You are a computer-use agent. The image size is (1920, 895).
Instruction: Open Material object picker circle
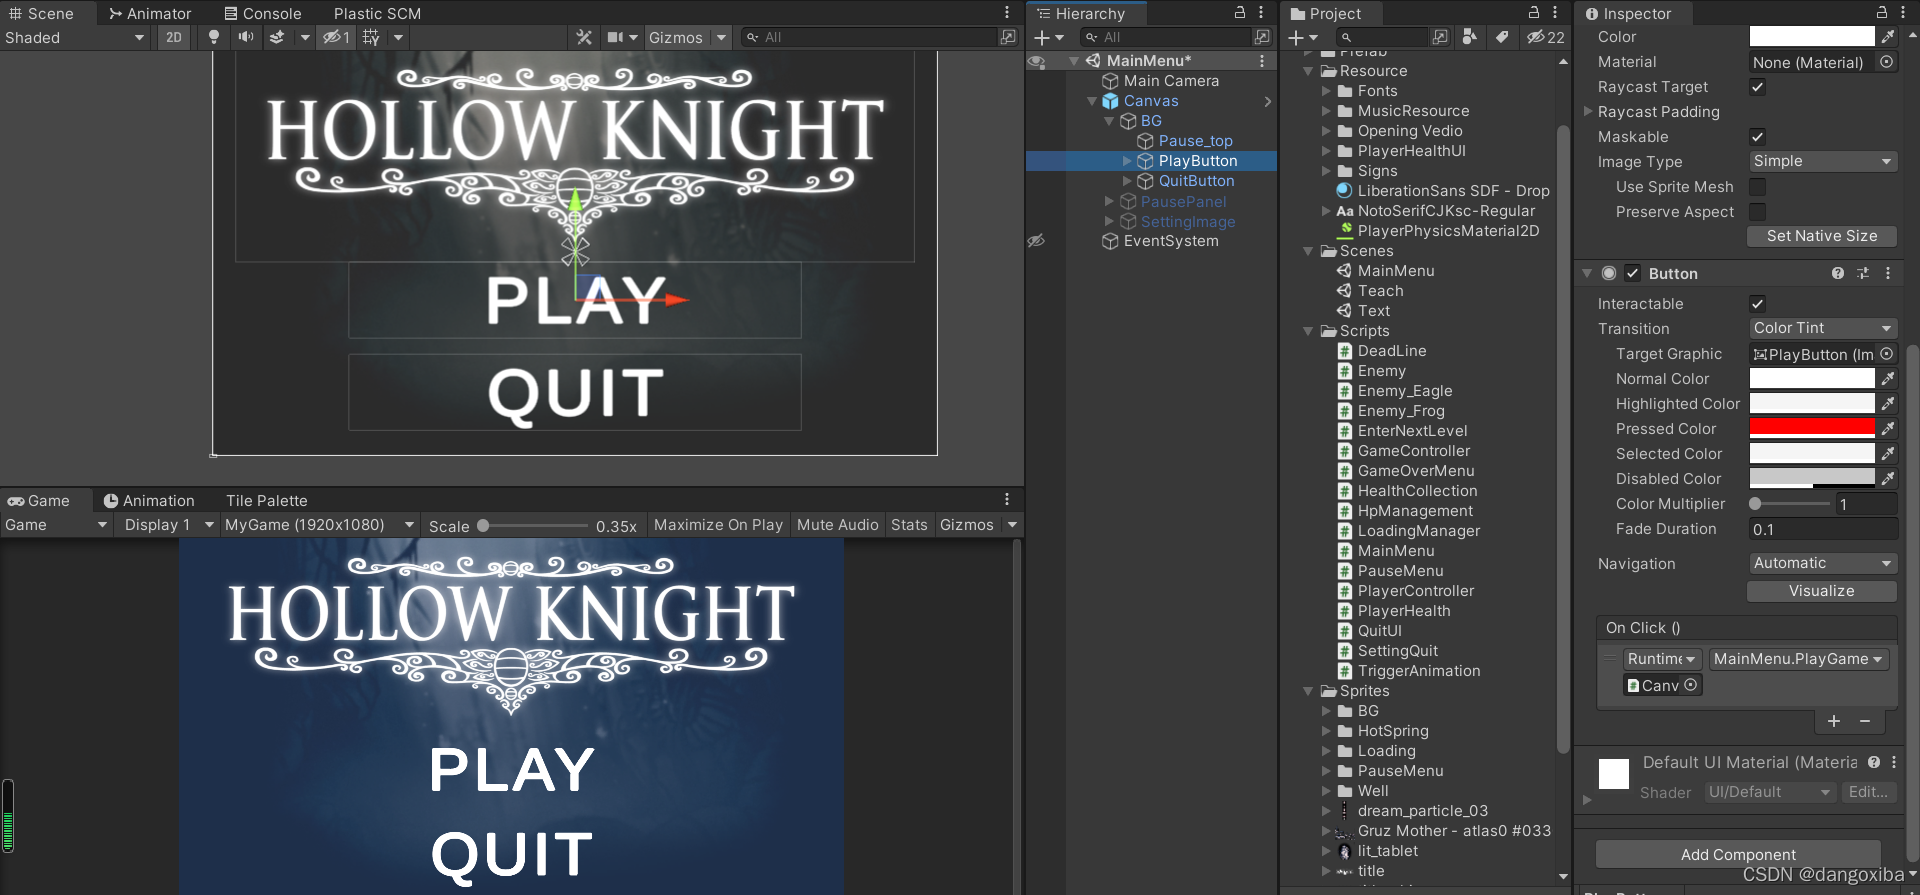(x=1886, y=62)
